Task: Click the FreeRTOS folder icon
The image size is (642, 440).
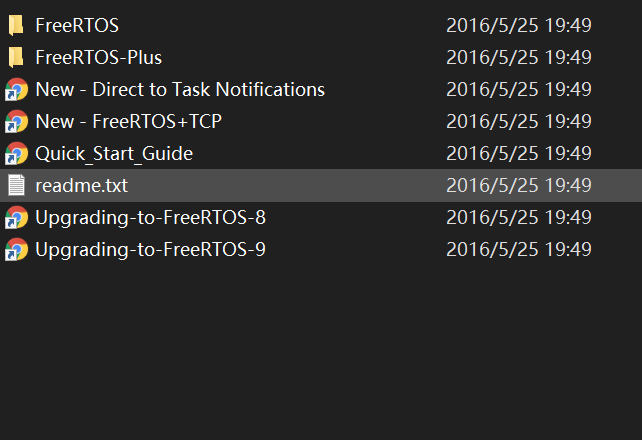Action: (16, 25)
